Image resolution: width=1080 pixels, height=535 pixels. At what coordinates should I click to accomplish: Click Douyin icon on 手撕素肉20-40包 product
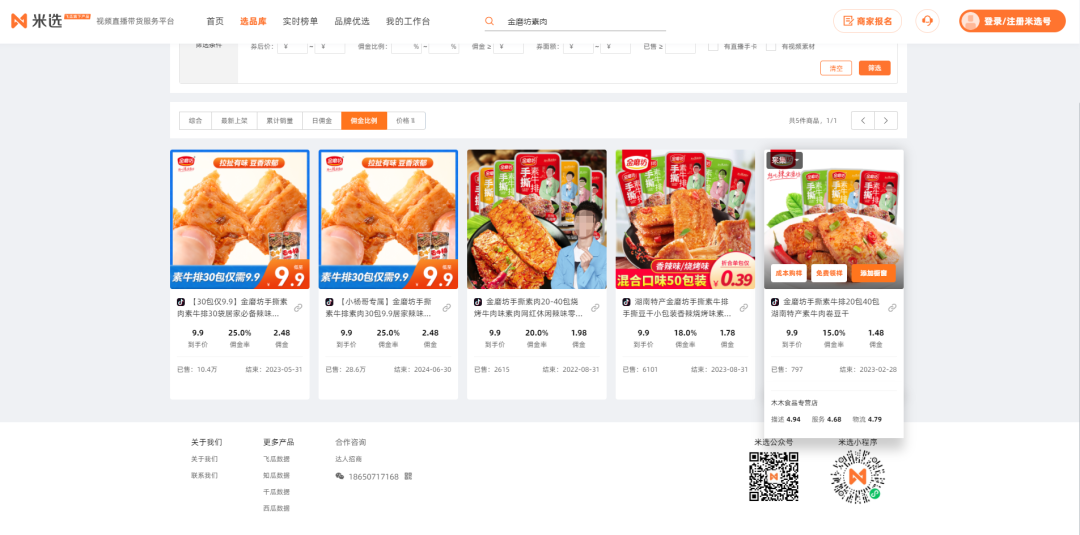point(478,302)
